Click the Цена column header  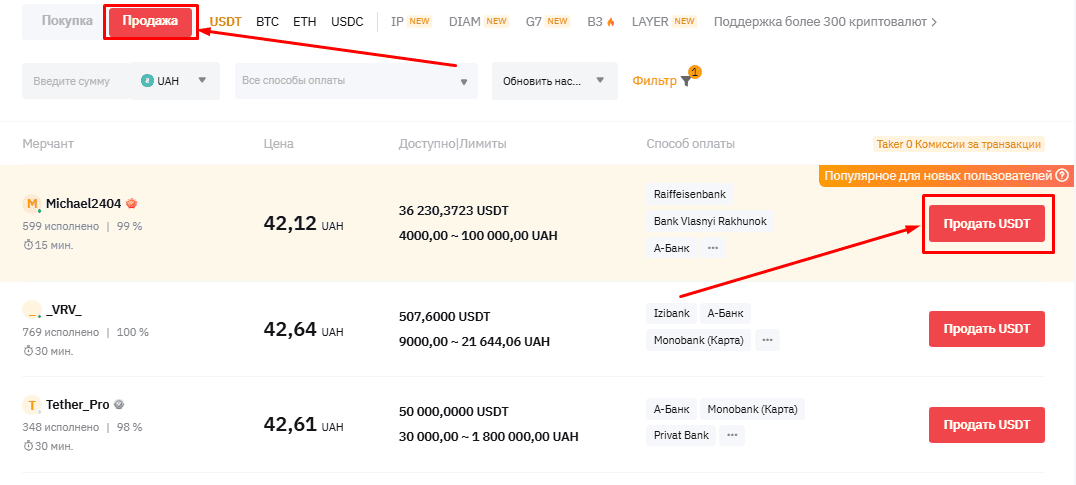(279, 144)
